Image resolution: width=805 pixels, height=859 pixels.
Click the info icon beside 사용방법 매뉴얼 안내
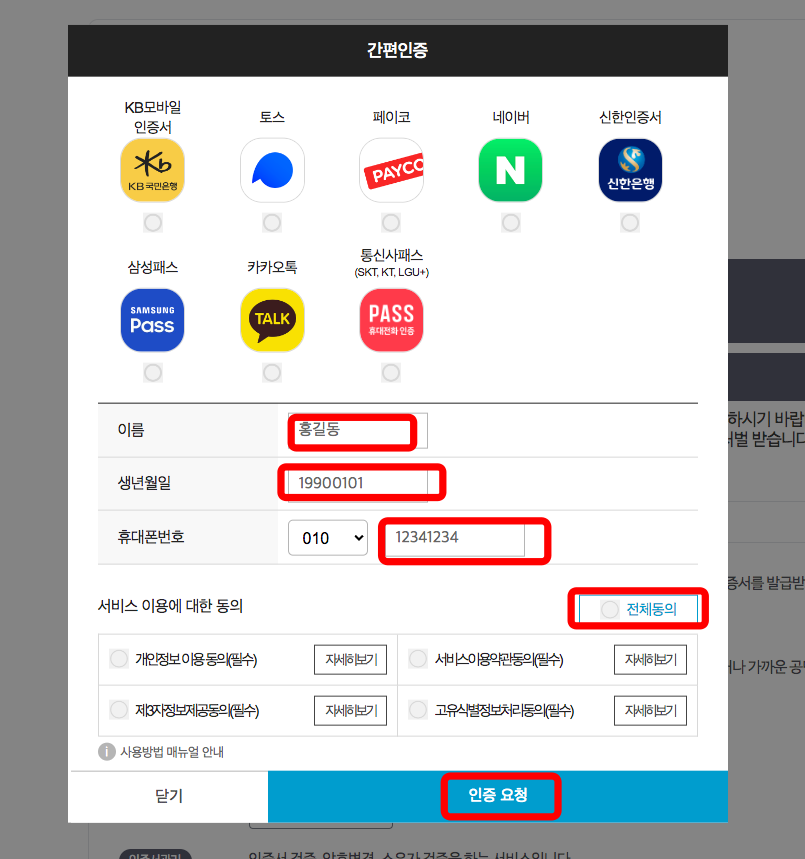pos(107,752)
